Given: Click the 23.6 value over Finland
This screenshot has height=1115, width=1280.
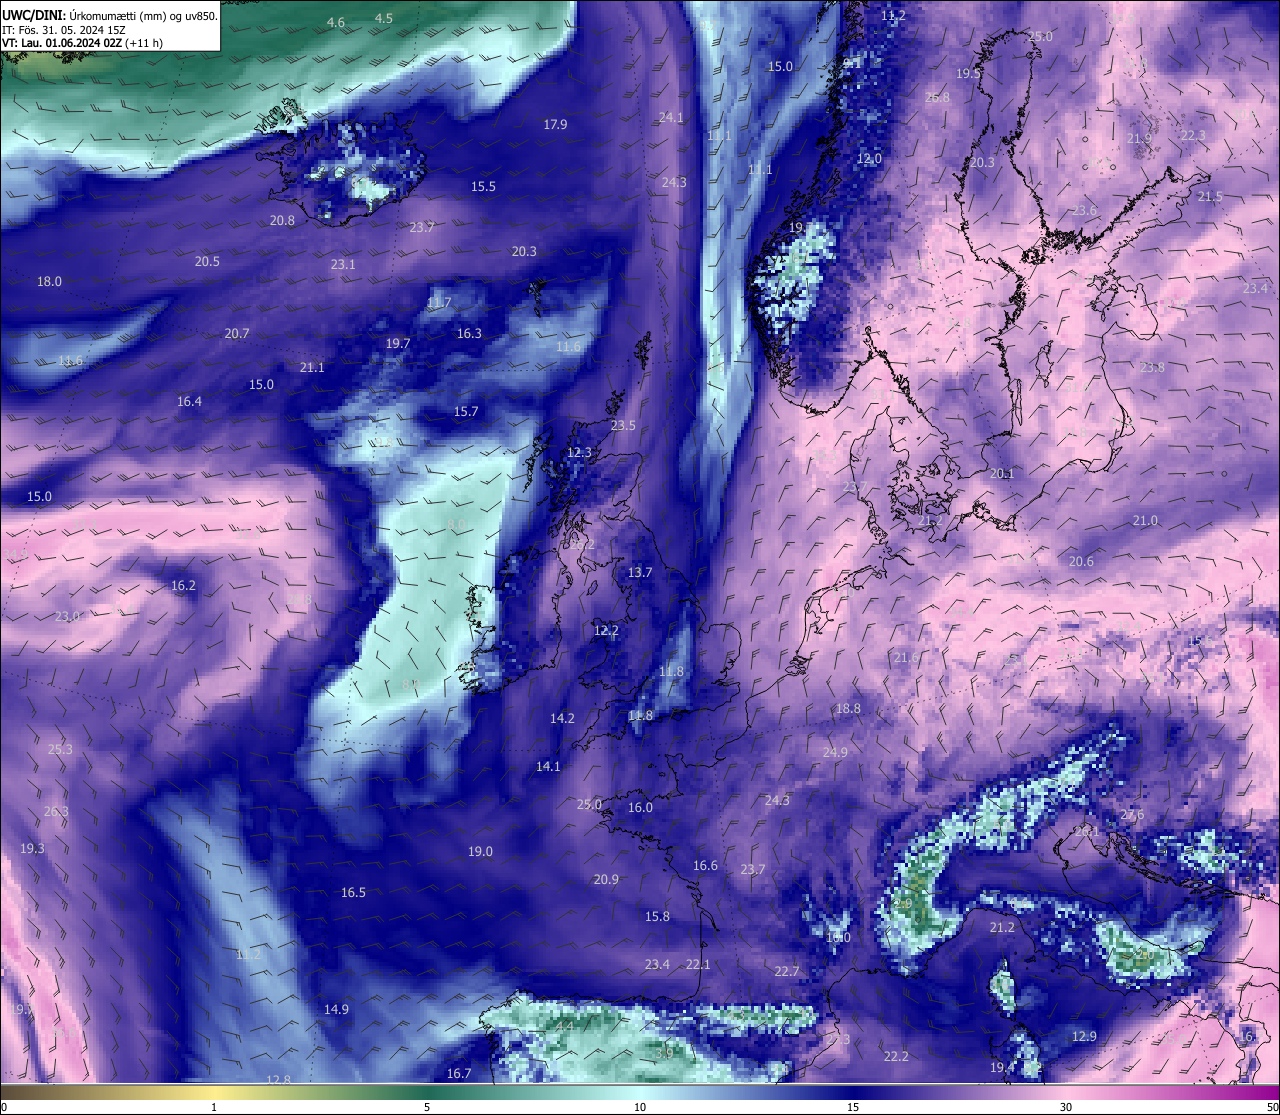Looking at the screenshot, I should [x=1084, y=210].
